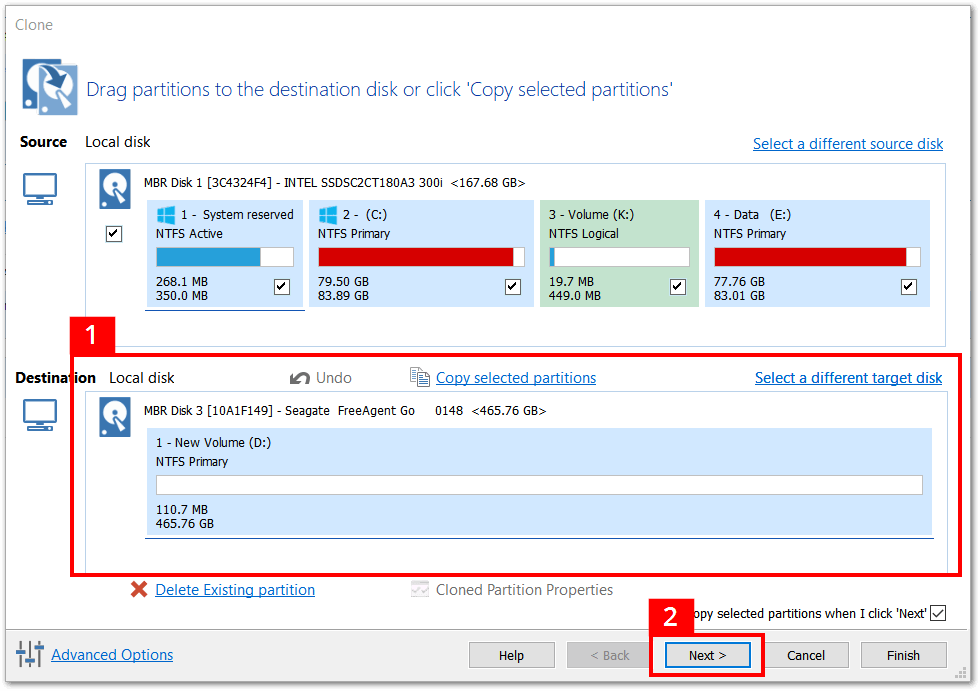Uncheck the Data (E:) partition checkbox
Viewport: 980px width, 691px height.
(909, 287)
